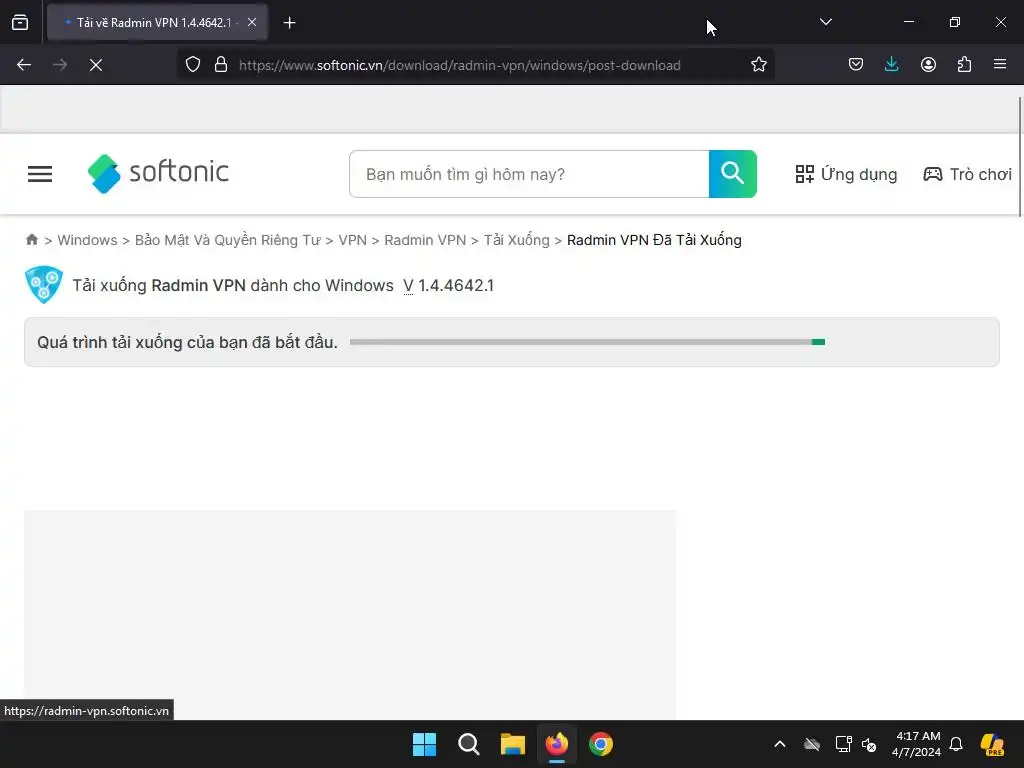1024x768 pixels.
Task: Click current page 'Radmin VPN Đã Tải Xuống' breadcrumb
Action: pos(654,240)
